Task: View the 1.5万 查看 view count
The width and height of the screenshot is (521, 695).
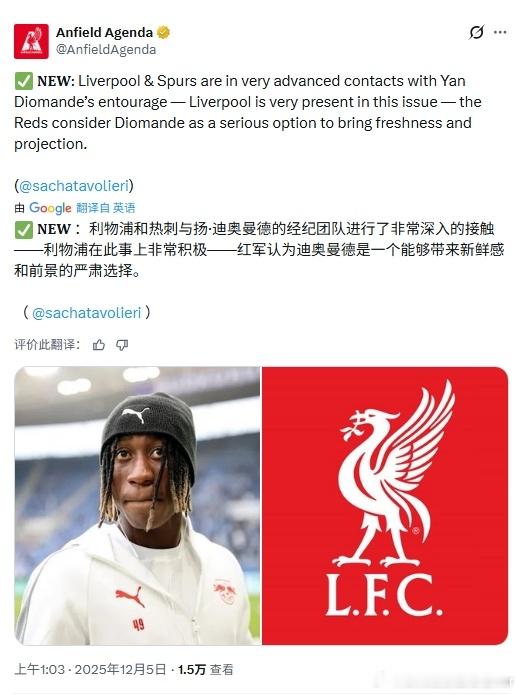Action: click(205, 669)
